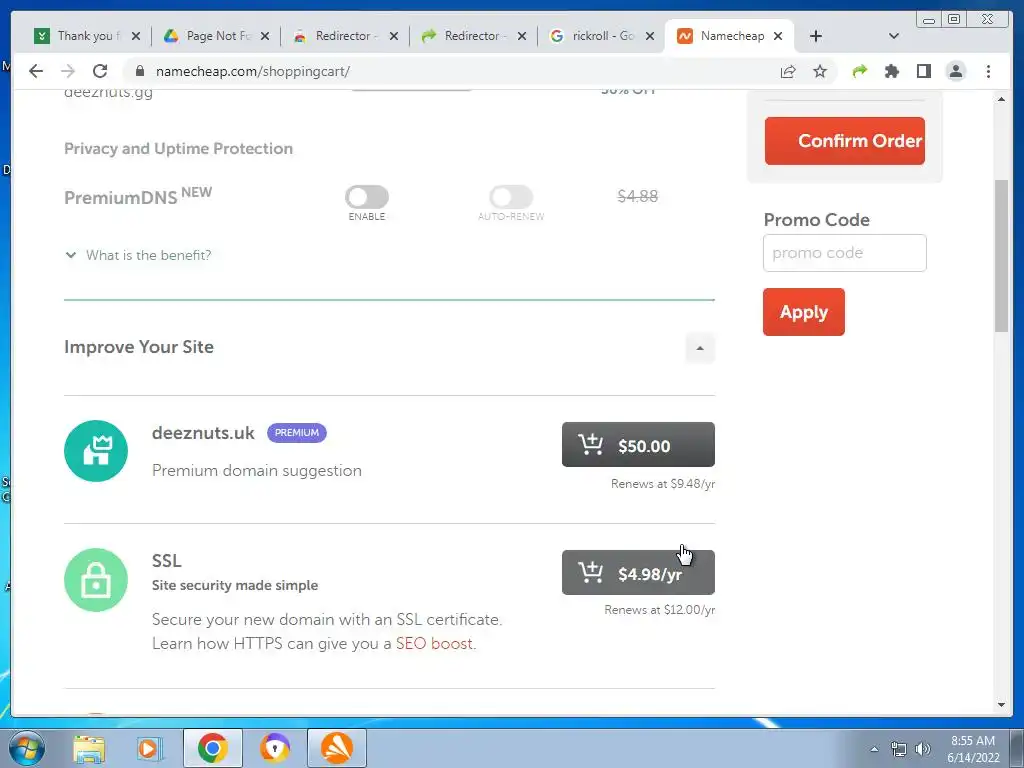
Task: Click the deeznuts.uk domain name
Action: [203, 433]
